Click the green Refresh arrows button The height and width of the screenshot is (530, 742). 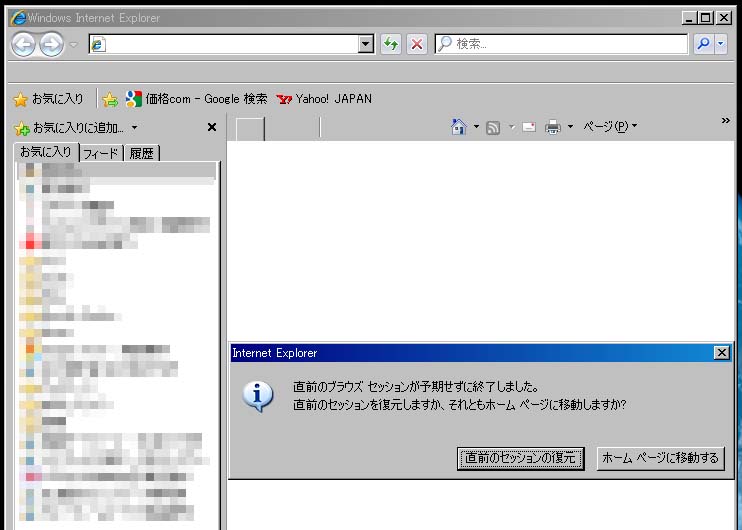click(391, 44)
